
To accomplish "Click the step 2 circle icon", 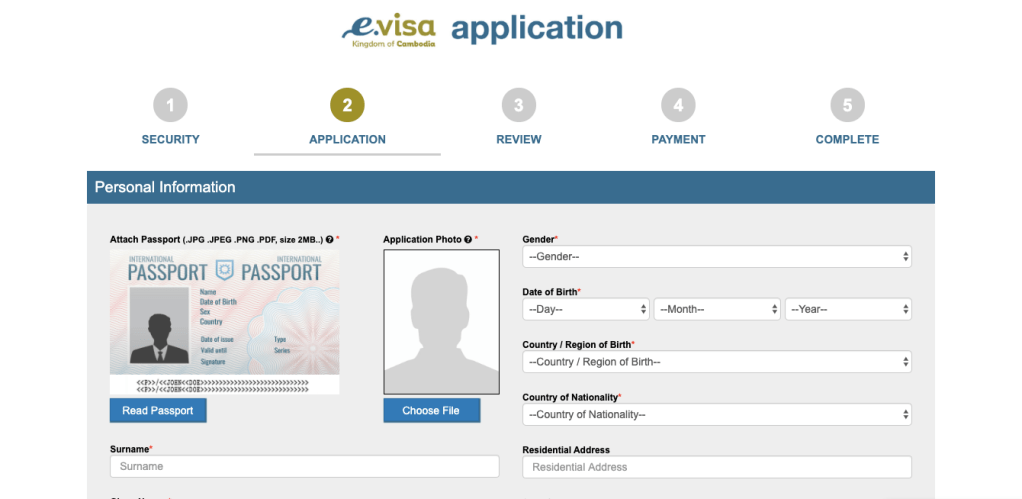I will point(347,105).
